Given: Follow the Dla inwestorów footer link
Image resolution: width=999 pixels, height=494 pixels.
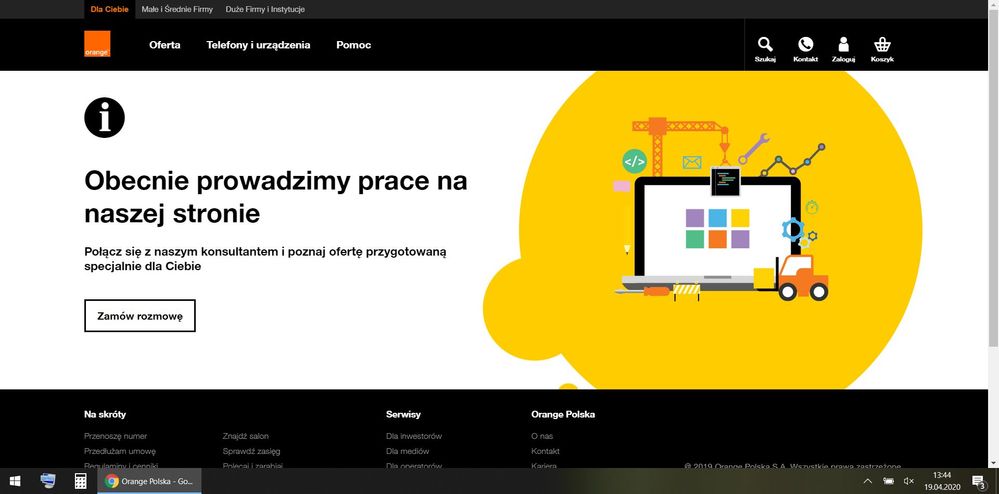Looking at the screenshot, I should (413, 436).
